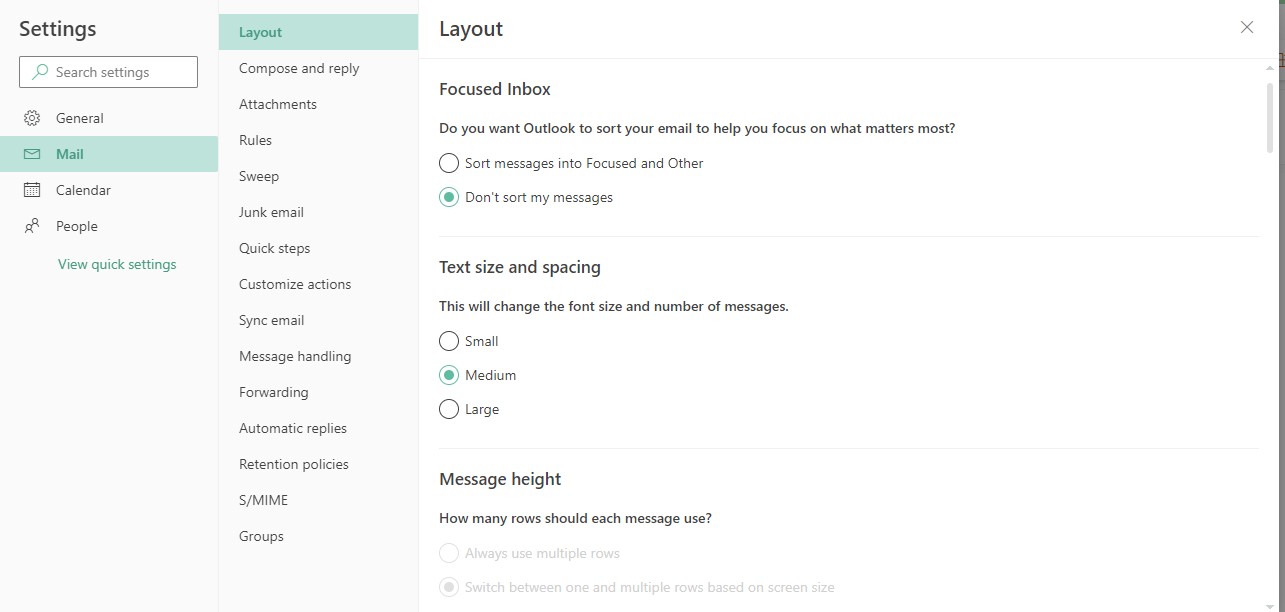Click the General gear icon
The image size is (1285, 612).
pos(32,118)
